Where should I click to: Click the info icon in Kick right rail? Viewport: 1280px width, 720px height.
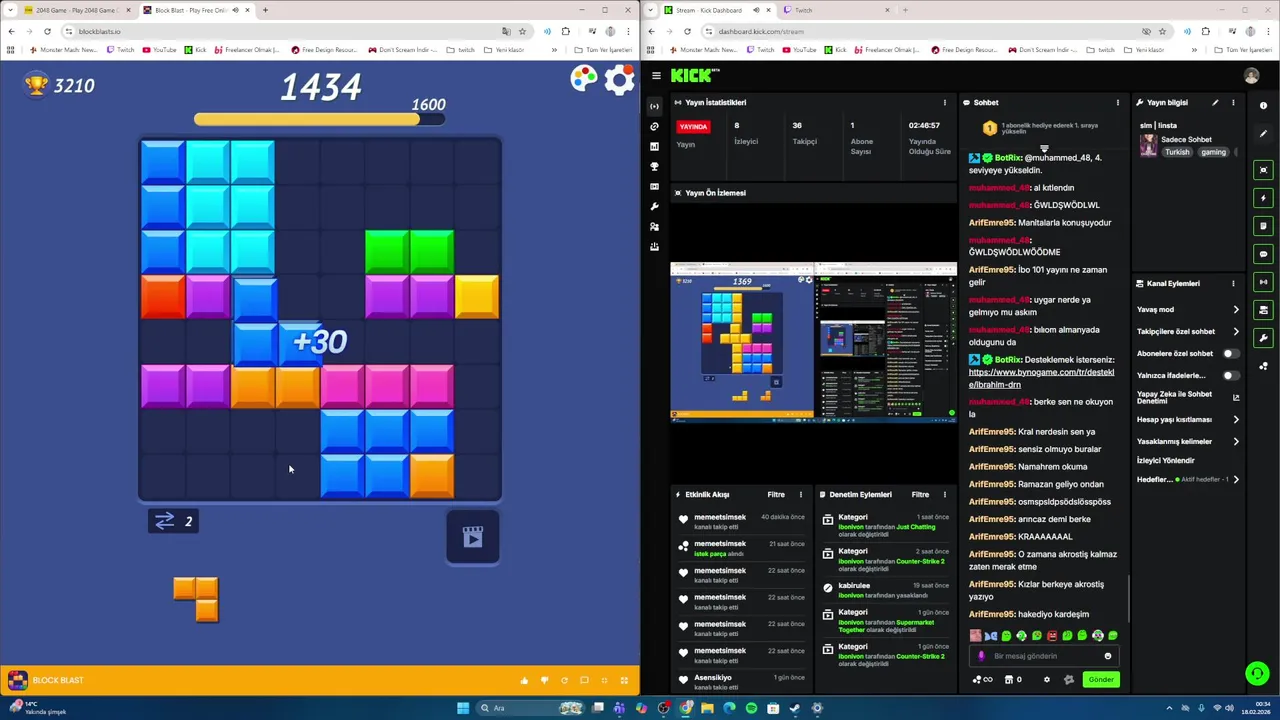click(x=1263, y=105)
